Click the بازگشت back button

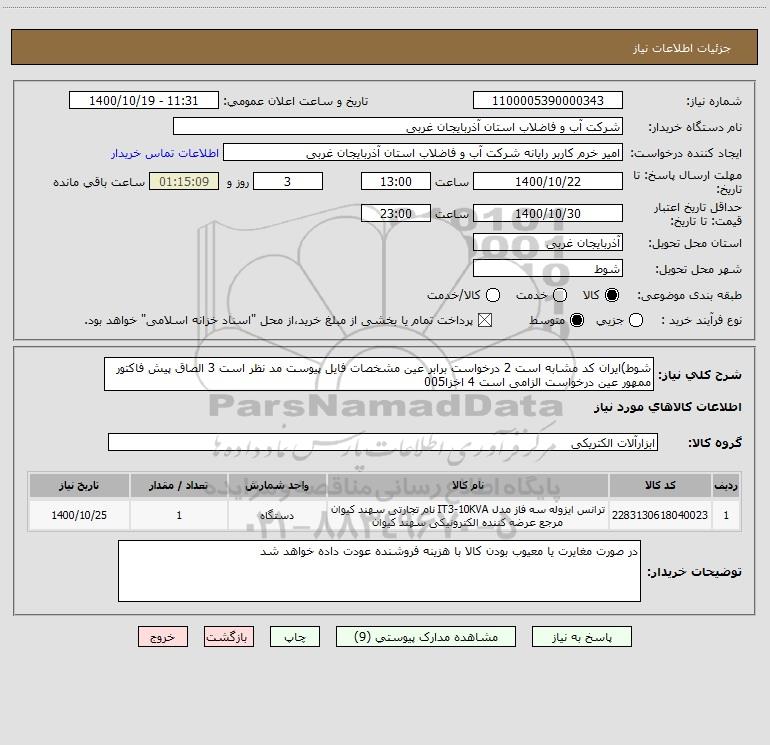(x=229, y=636)
